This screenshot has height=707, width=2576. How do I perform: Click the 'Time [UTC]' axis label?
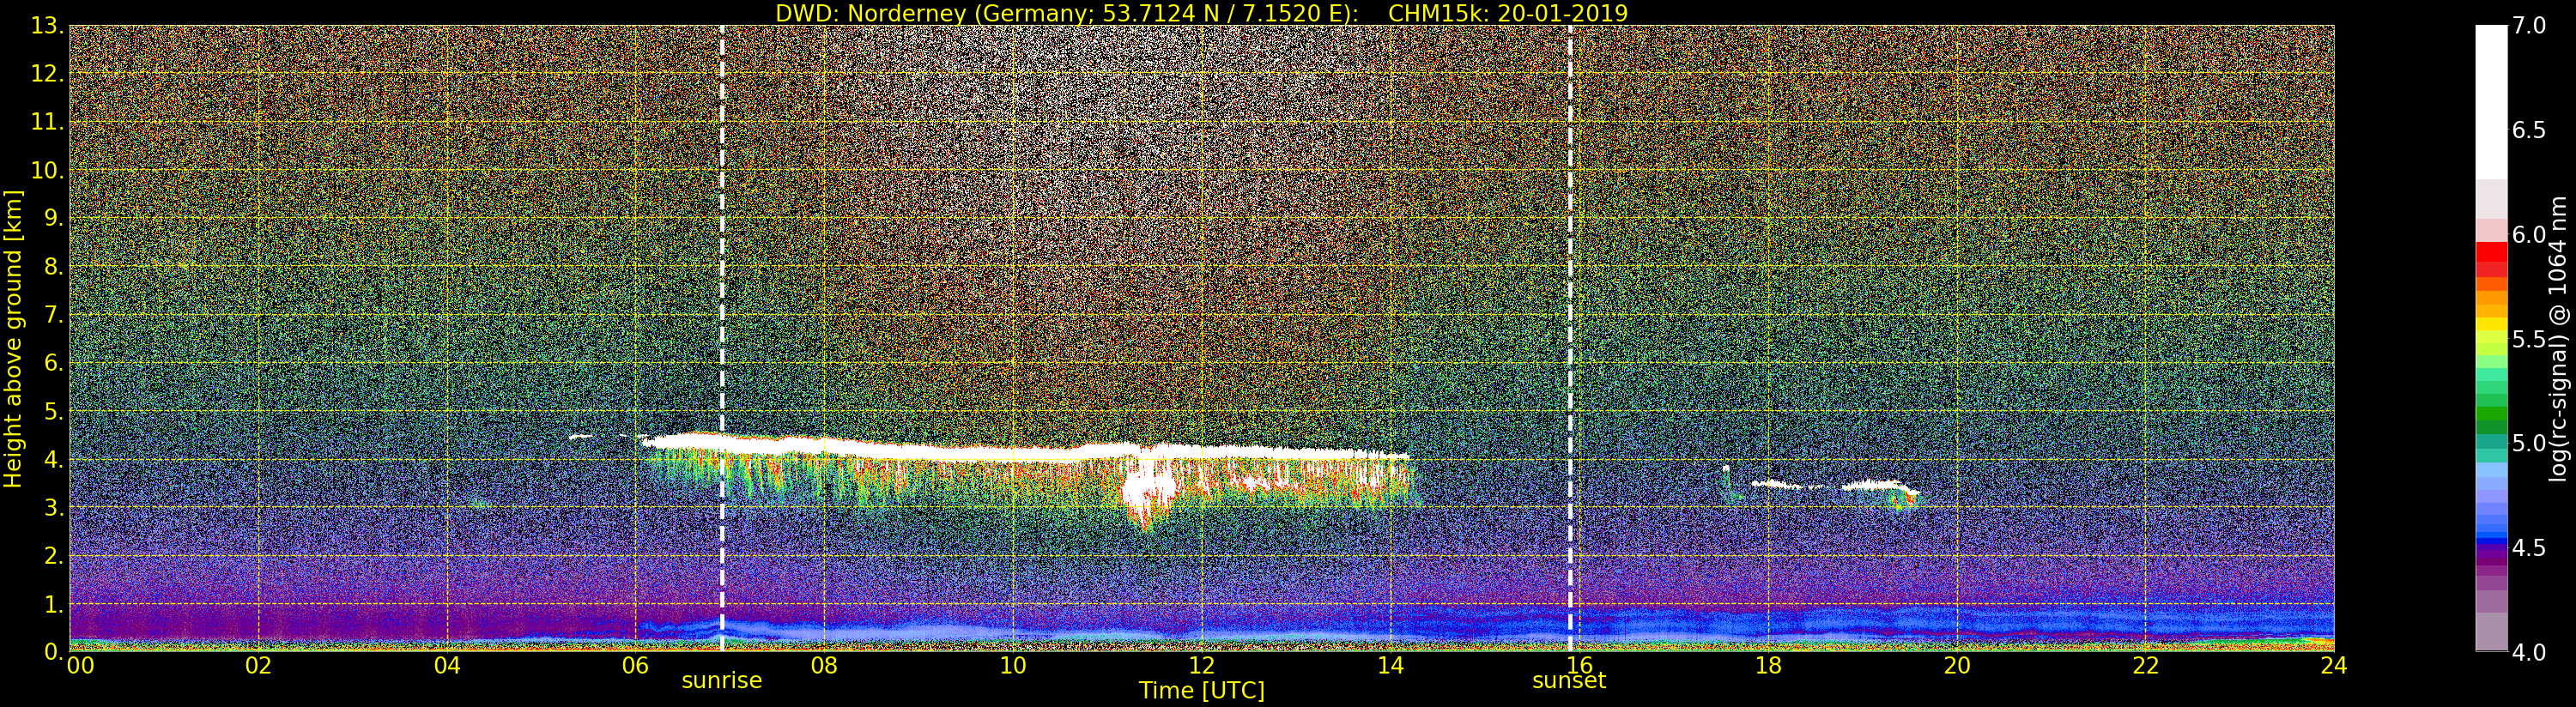1202,691
